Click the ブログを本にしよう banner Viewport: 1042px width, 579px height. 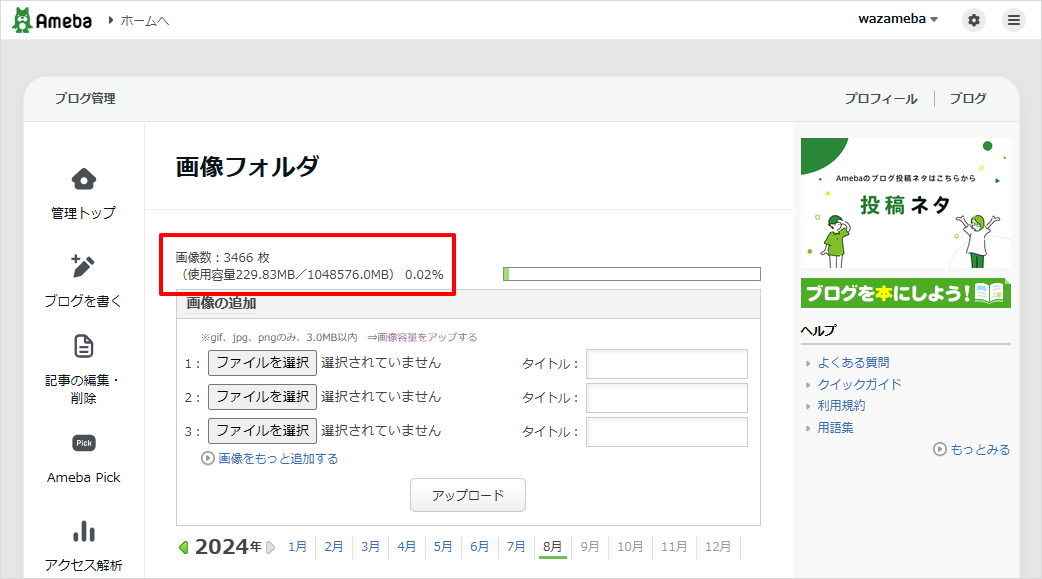[906, 292]
